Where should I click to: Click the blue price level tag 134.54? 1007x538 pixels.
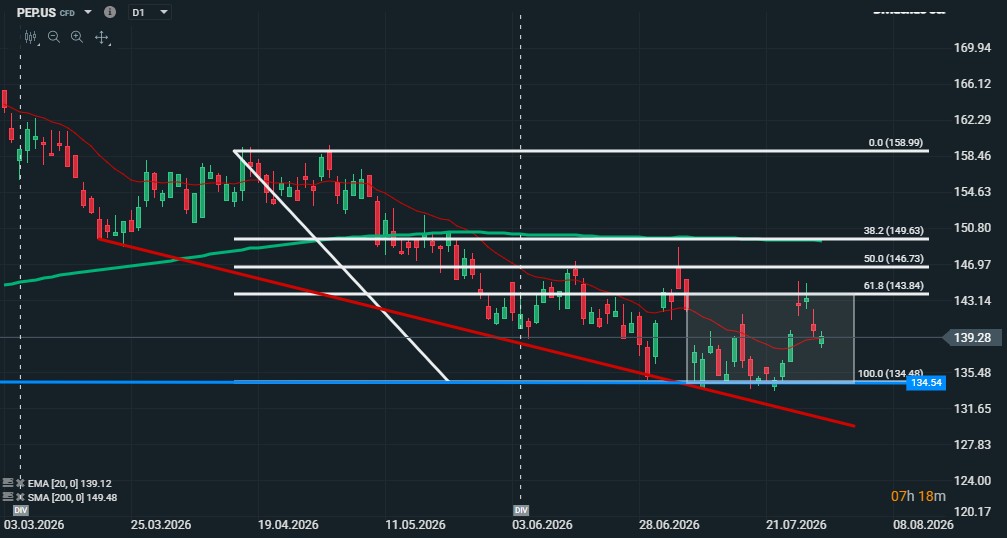(x=925, y=383)
